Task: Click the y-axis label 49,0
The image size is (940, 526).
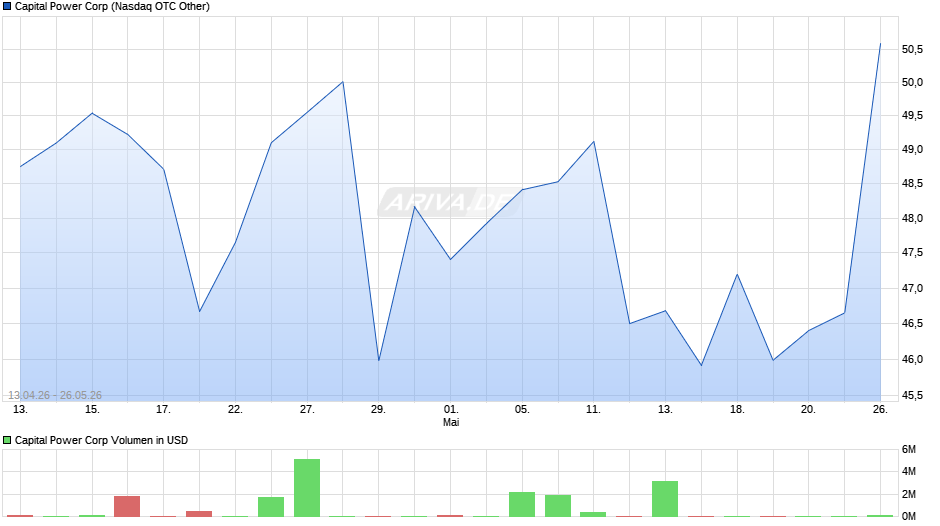Action: point(912,149)
